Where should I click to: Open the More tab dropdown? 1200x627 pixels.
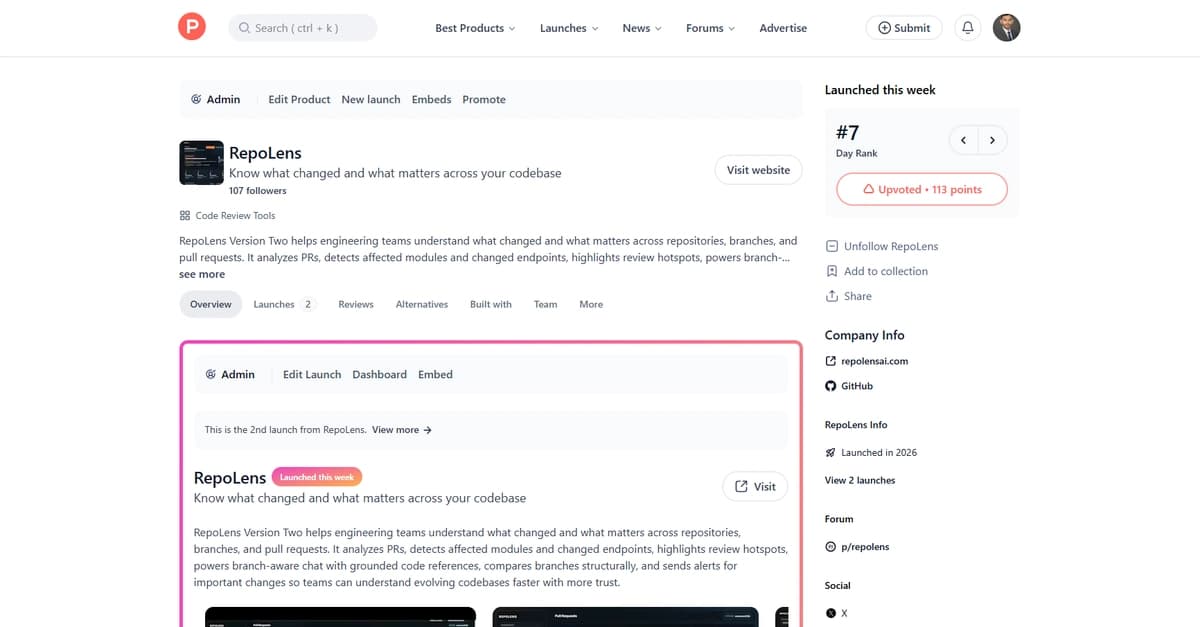[590, 304]
